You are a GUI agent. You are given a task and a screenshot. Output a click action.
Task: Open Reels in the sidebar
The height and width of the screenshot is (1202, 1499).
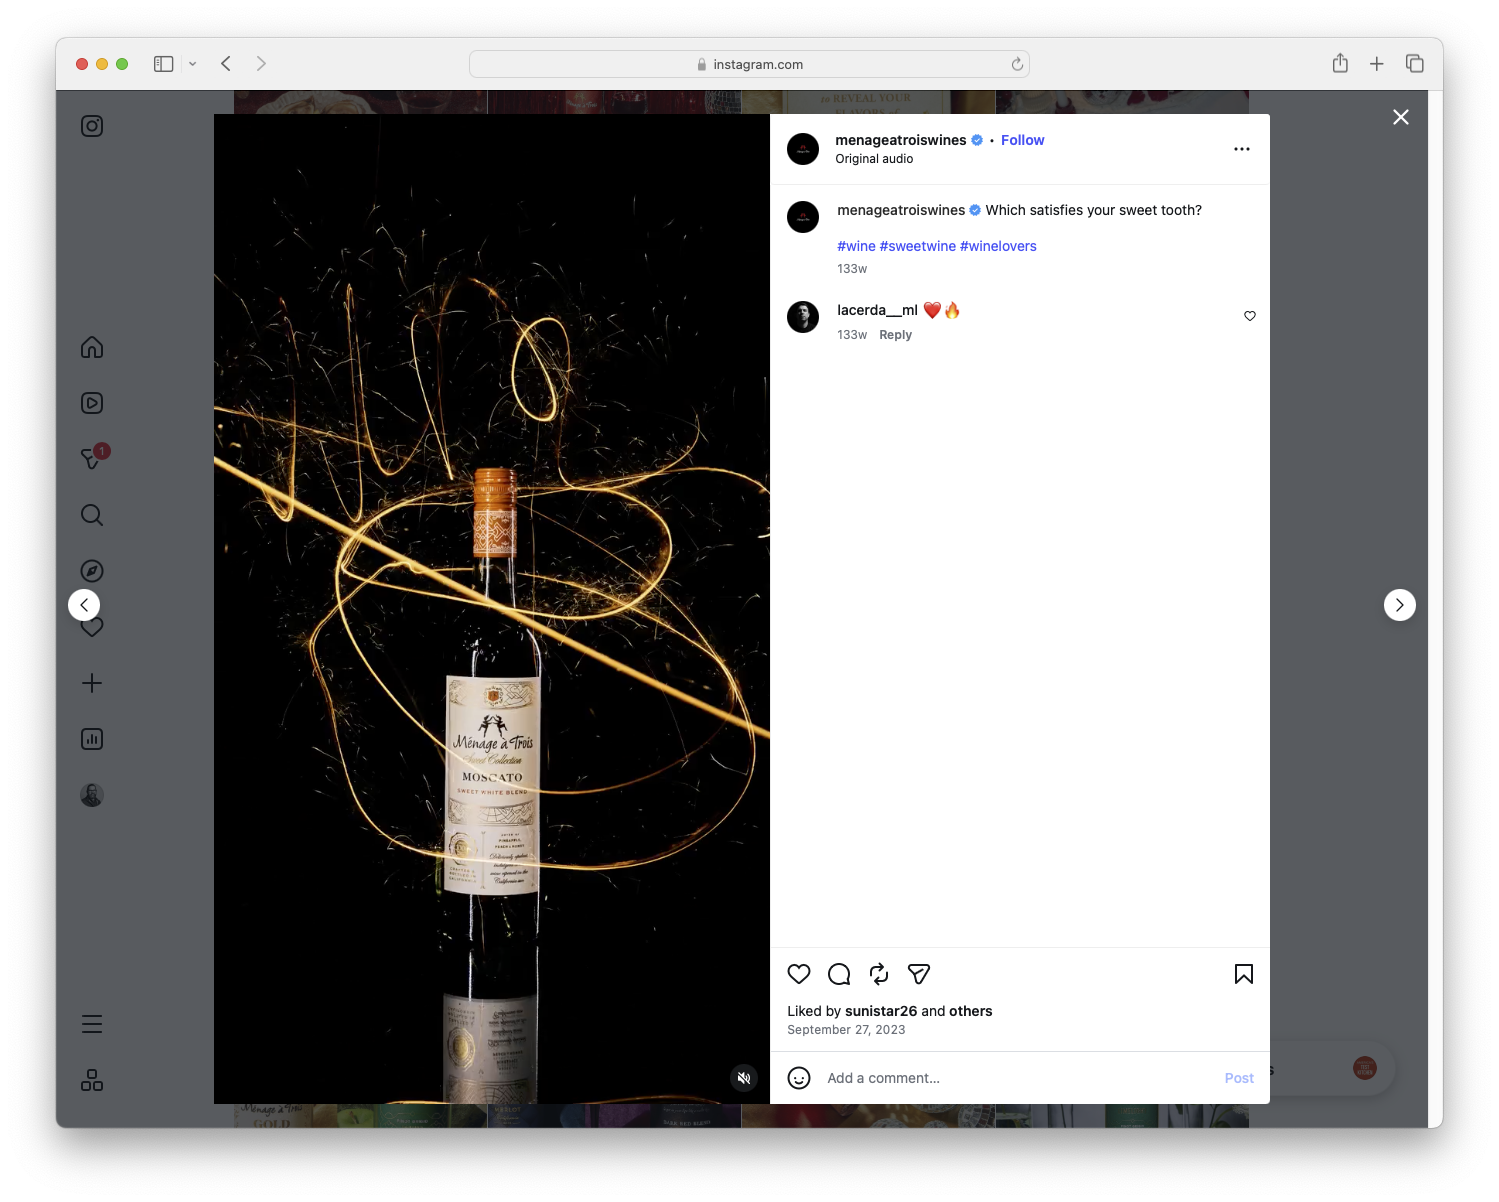91,402
